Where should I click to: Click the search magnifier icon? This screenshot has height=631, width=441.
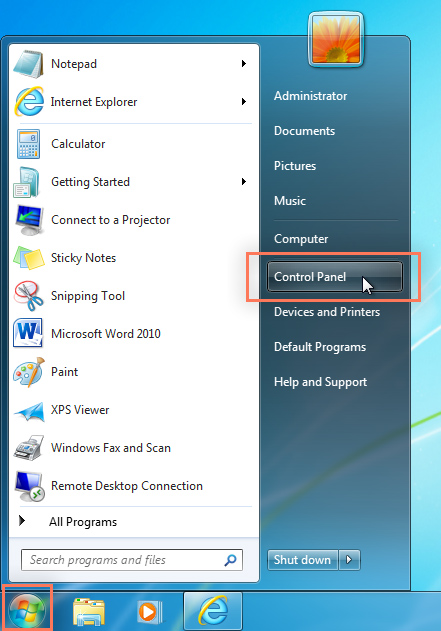coord(231,560)
